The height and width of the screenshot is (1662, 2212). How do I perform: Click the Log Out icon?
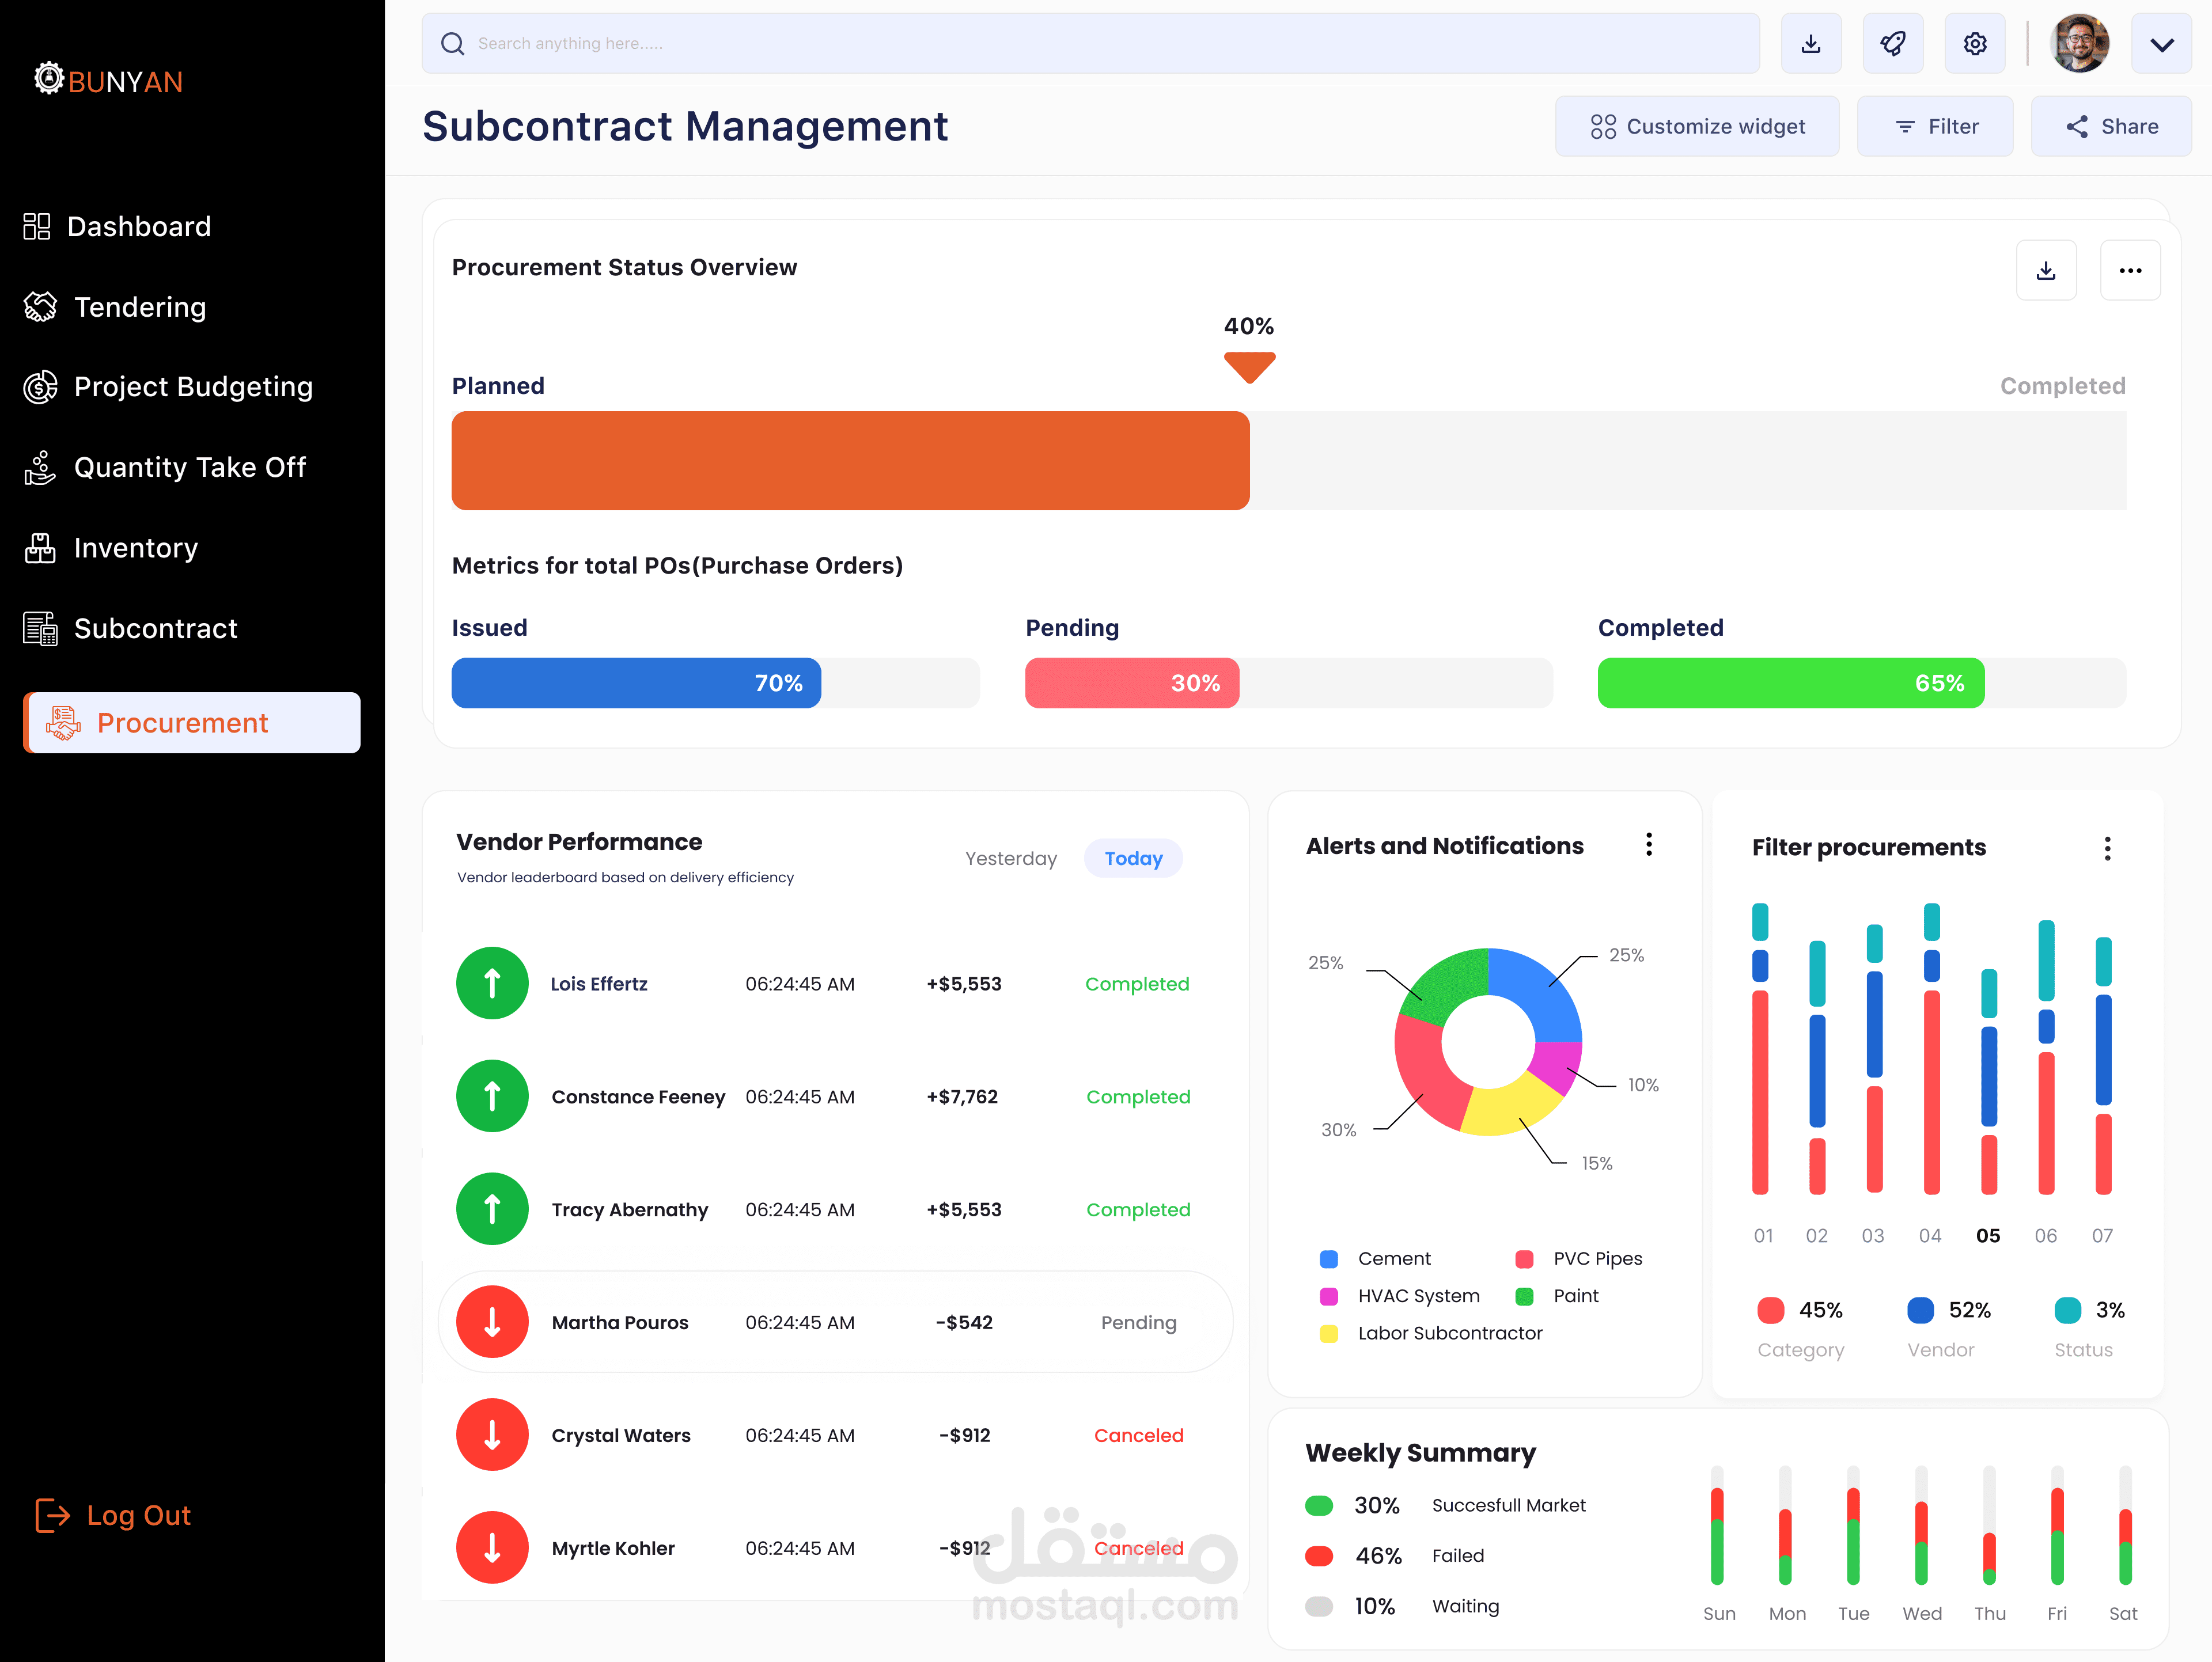(x=52, y=1515)
